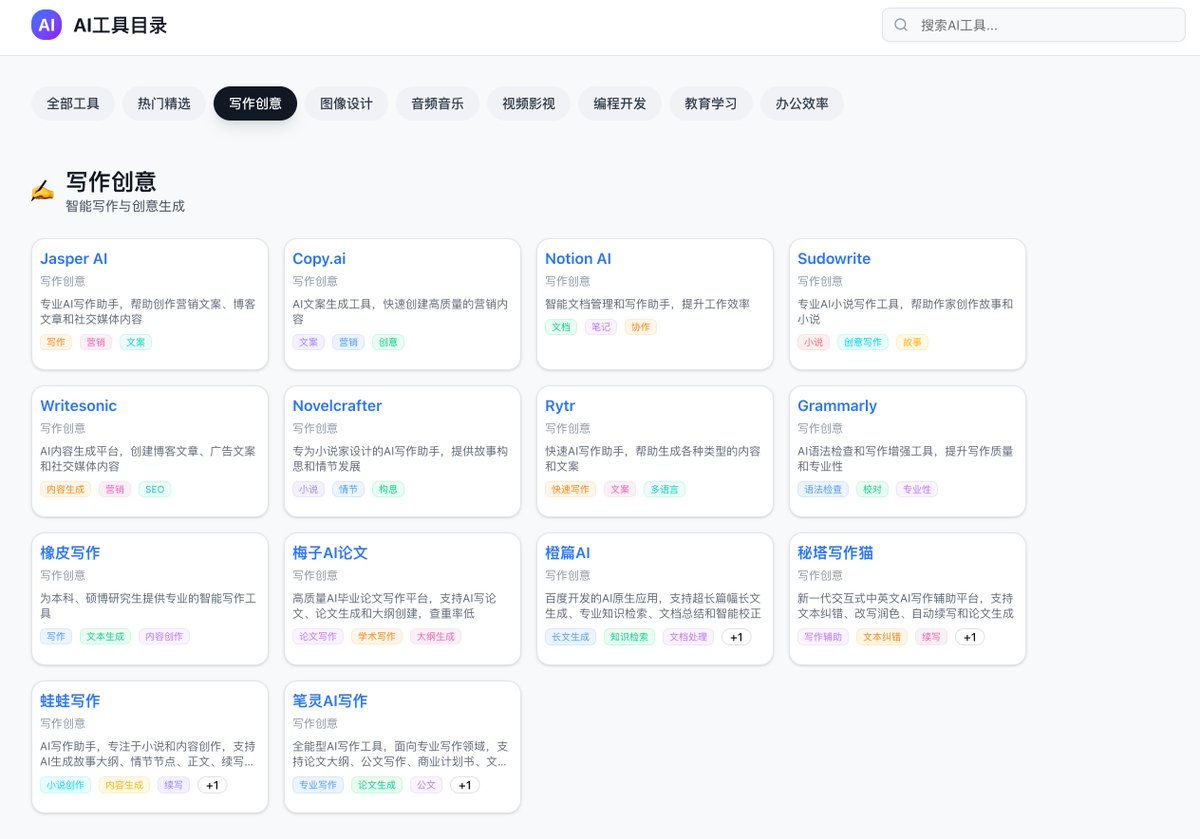Image resolution: width=1200 pixels, height=839 pixels.
Task: Switch to the 图像设计 tab
Action: [x=346, y=103]
